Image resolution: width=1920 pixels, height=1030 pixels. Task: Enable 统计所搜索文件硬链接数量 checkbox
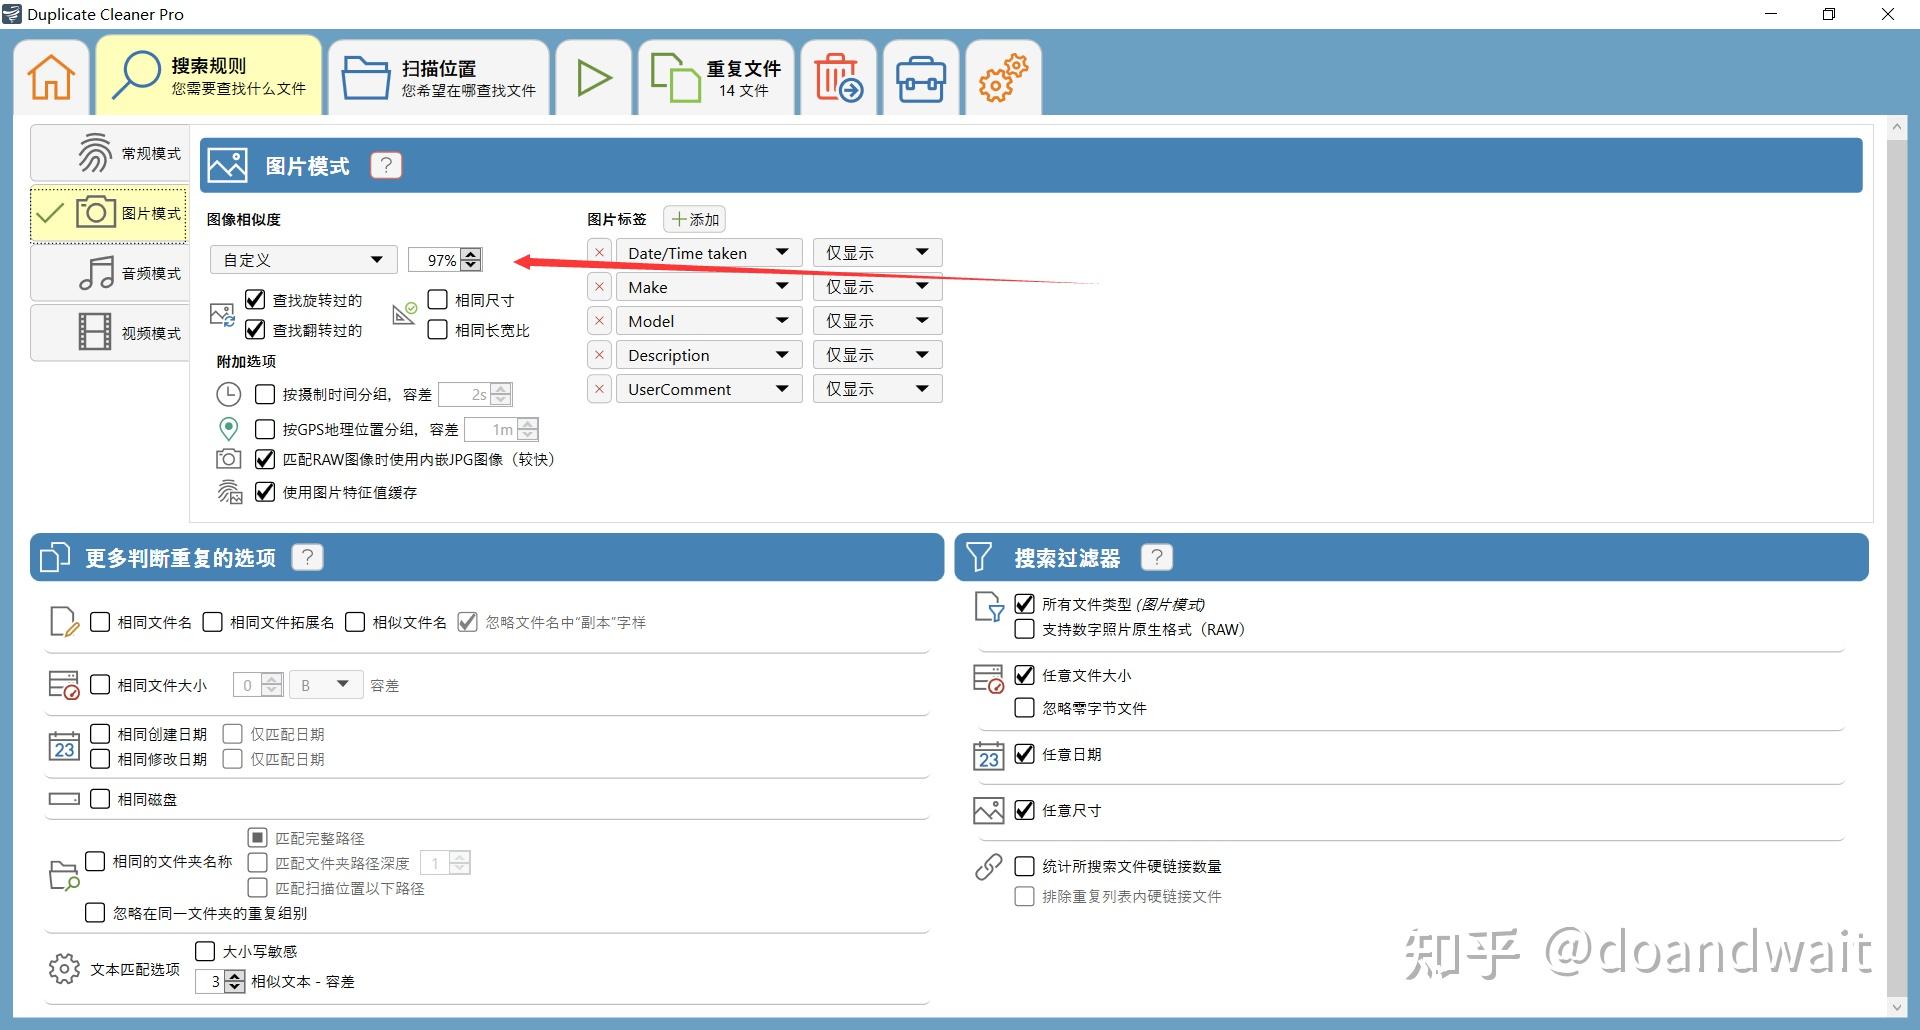1024,866
